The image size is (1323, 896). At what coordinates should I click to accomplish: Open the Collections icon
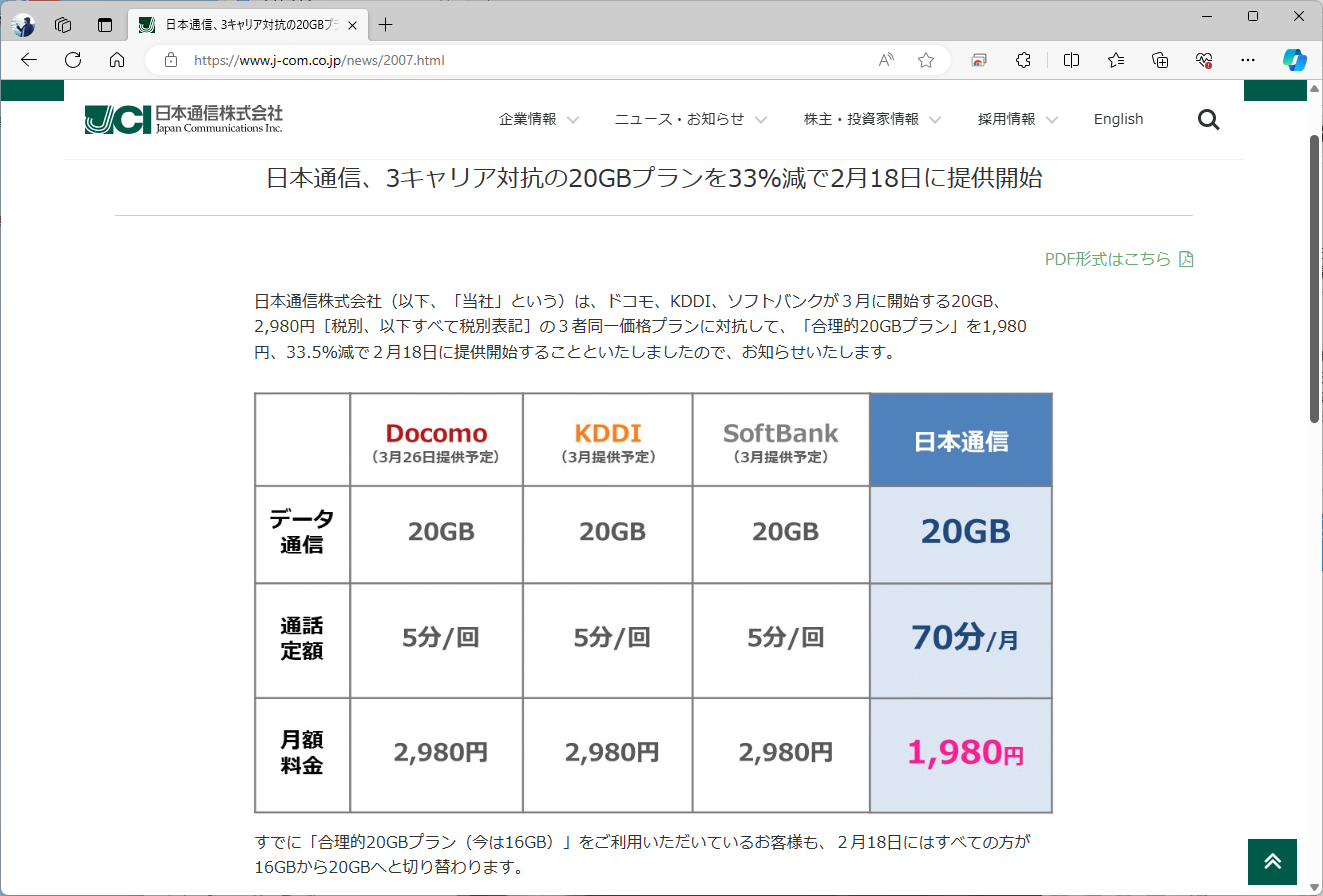pos(1160,60)
